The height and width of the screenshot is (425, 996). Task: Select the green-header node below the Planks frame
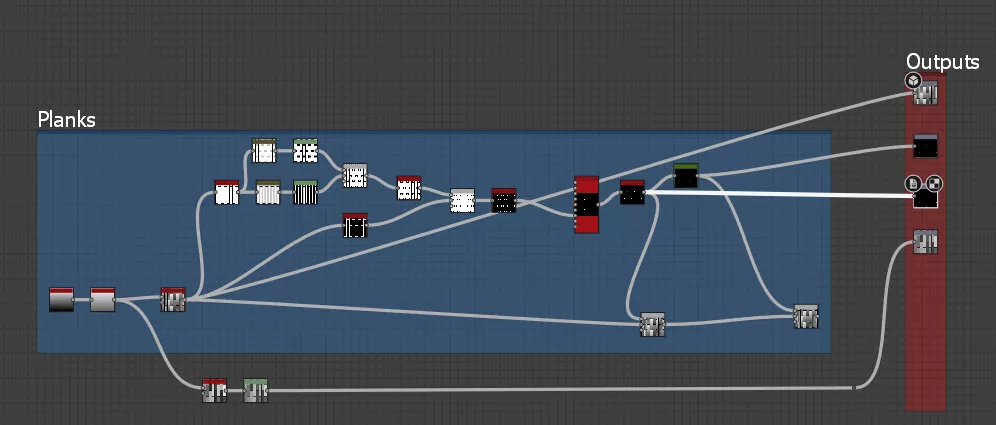point(256,391)
